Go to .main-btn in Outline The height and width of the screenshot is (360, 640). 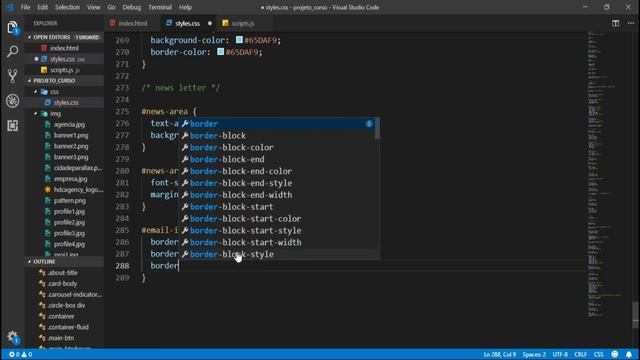(x=64, y=338)
